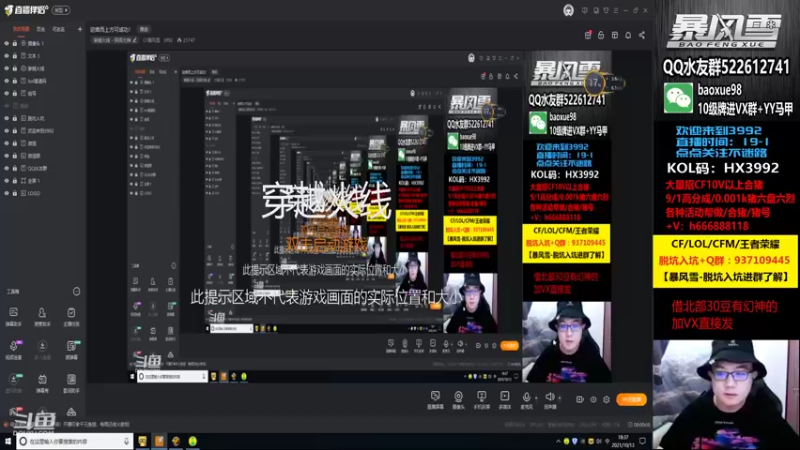Click the record video camera icon

[580, 399]
